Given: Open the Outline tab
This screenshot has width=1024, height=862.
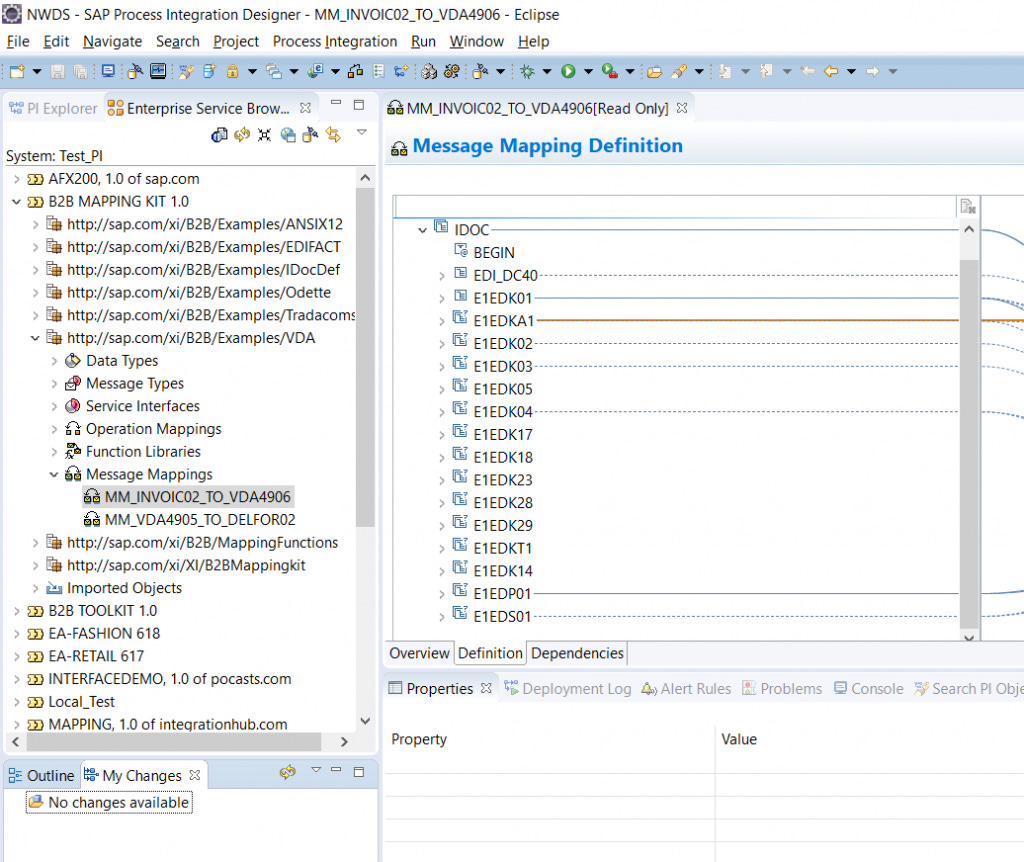Looking at the screenshot, I should (x=42, y=775).
